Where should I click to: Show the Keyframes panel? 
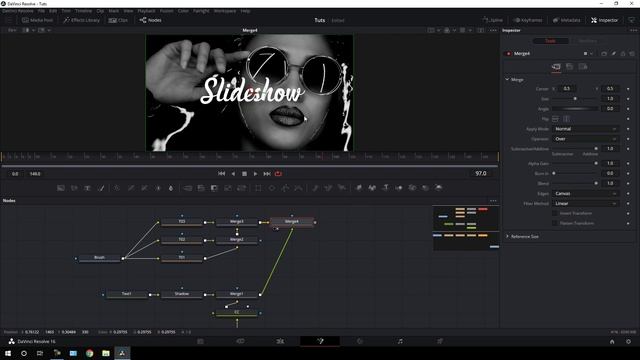[x=528, y=20]
